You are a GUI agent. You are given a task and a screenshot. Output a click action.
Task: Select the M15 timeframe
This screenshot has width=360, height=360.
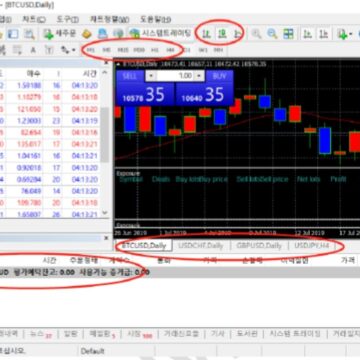123,50
